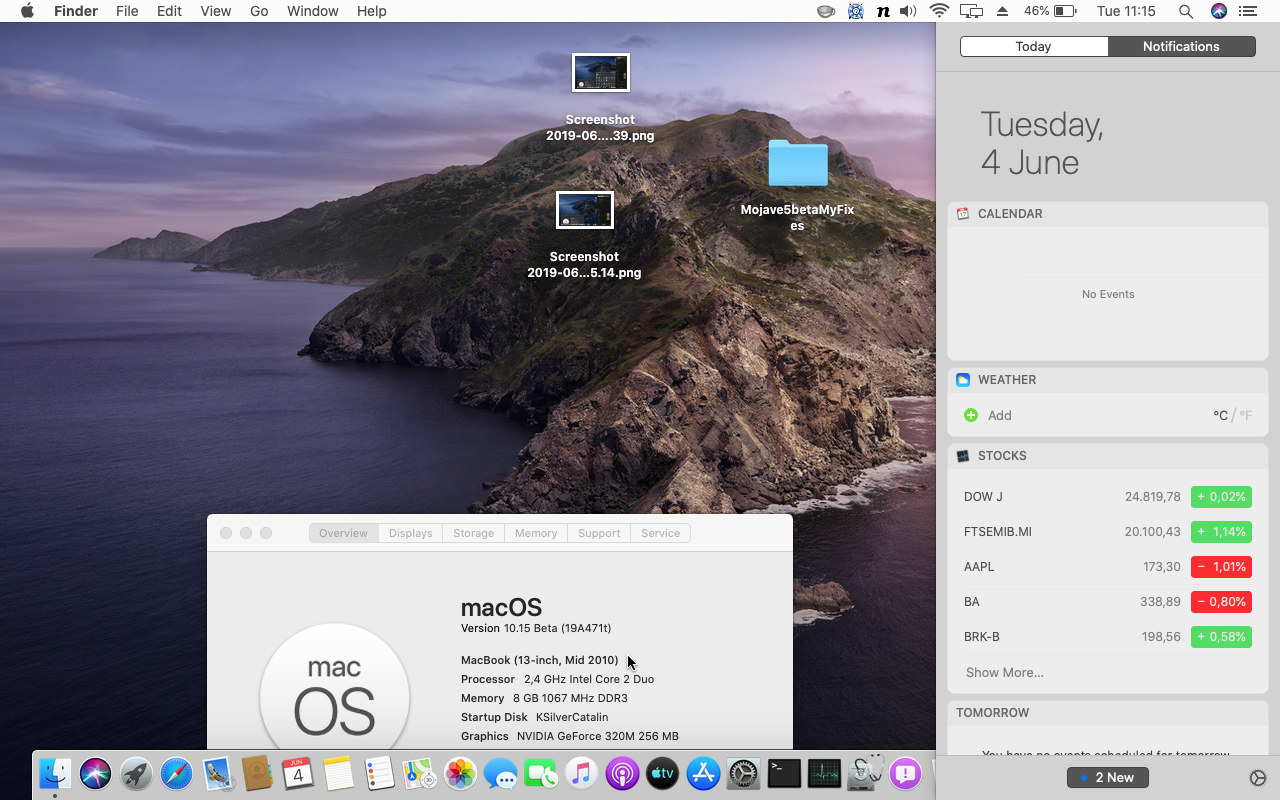Open the File menu
Viewport: 1280px width, 800px height.
point(127,11)
